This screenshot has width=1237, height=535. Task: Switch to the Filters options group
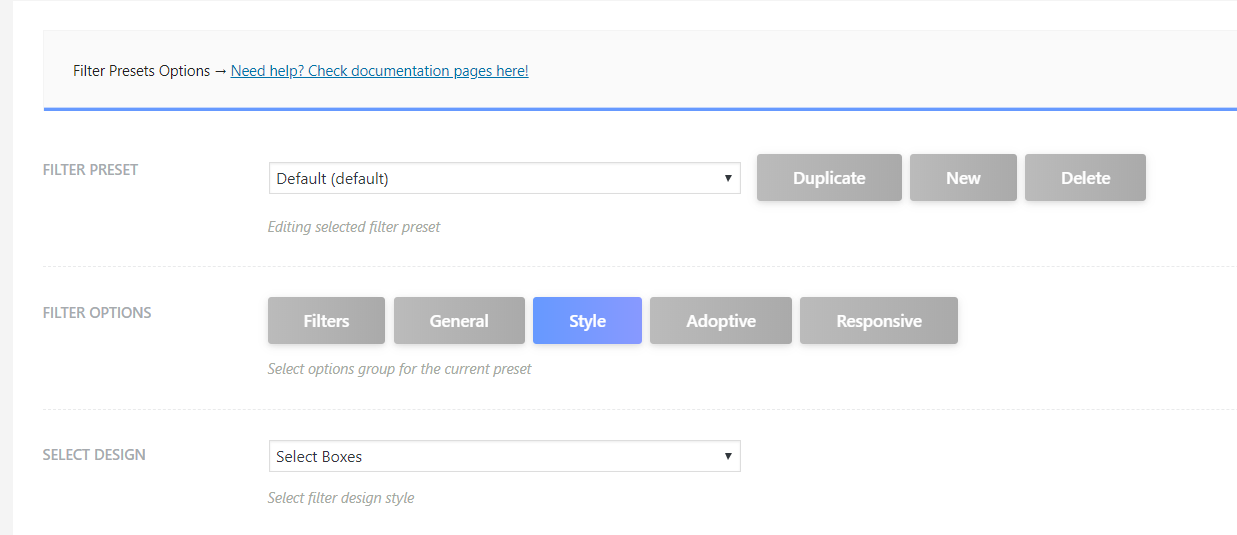pyautogui.click(x=326, y=321)
